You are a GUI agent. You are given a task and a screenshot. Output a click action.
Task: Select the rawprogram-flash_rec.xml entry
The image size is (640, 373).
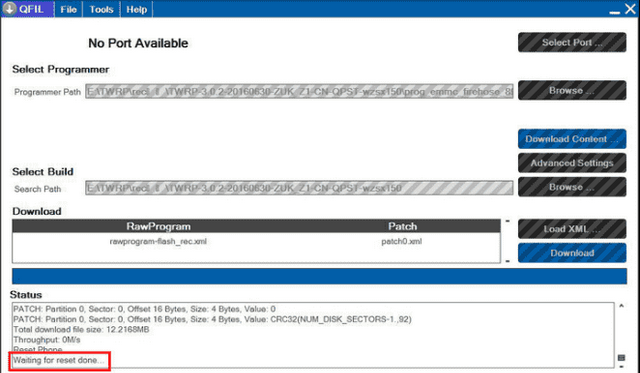coord(158,242)
